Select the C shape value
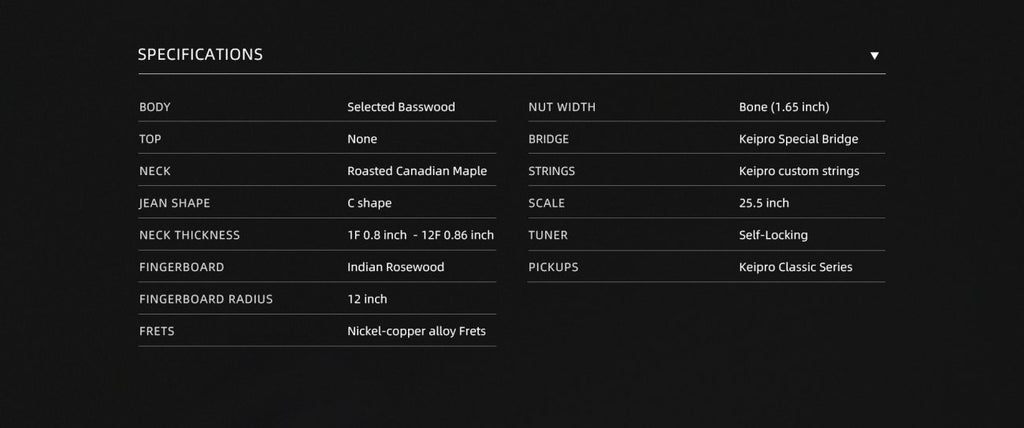Viewport: 1024px width, 428px height. click(x=369, y=203)
